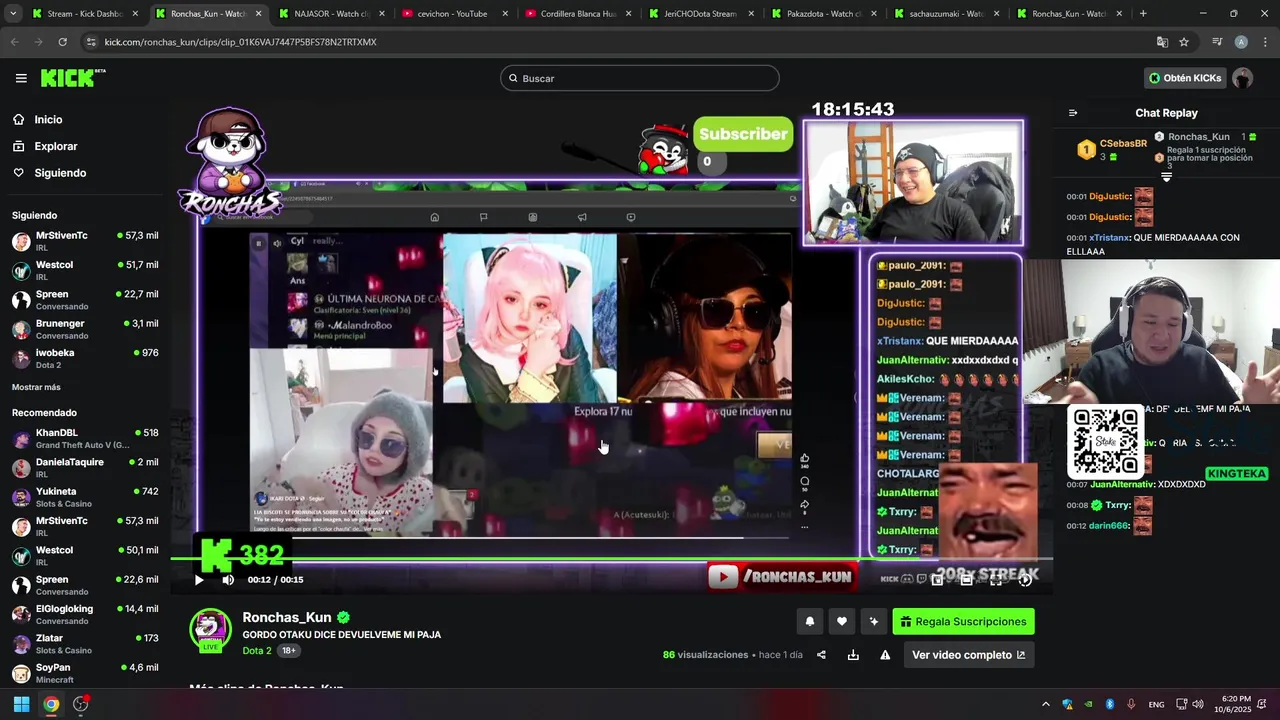Screen dimensions: 1280x720
Task: Collapse the Chat Replay panel
Action: pyautogui.click(x=1073, y=113)
